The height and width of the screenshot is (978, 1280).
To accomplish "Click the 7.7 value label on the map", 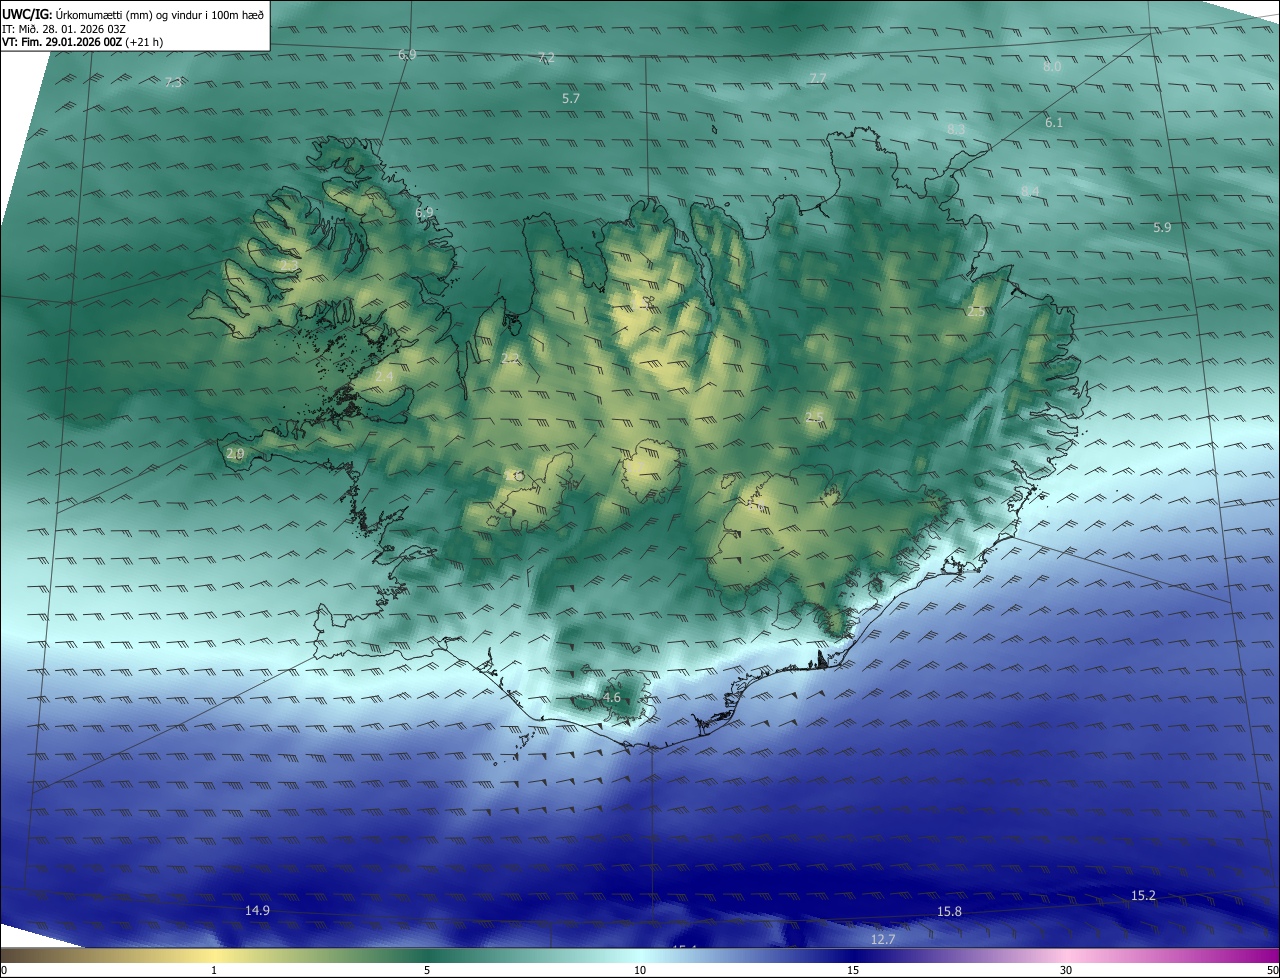I will coord(818,78).
